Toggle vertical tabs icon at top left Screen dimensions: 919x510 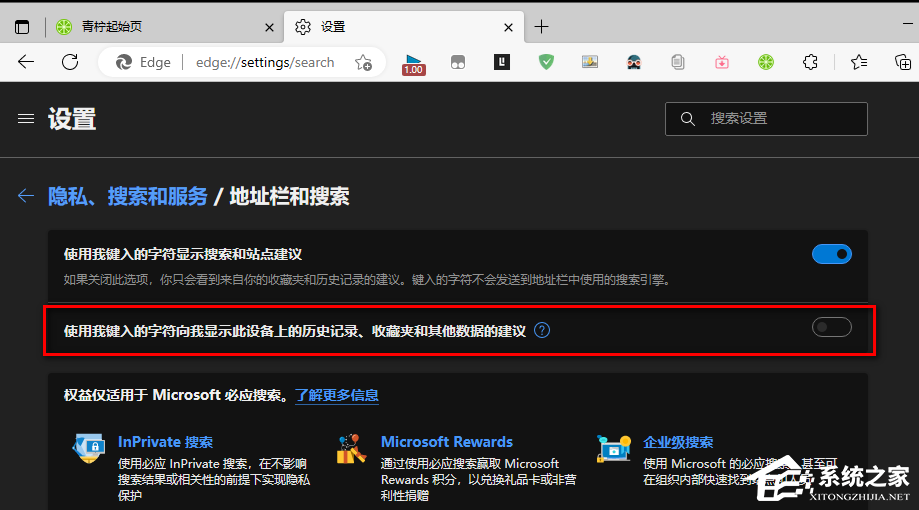22,27
